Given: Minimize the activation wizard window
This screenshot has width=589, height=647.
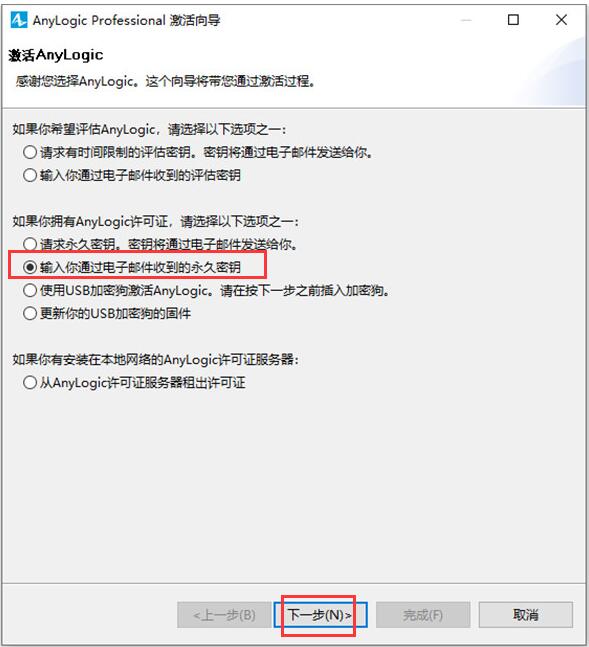Looking at the screenshot, I should point(466,20).
